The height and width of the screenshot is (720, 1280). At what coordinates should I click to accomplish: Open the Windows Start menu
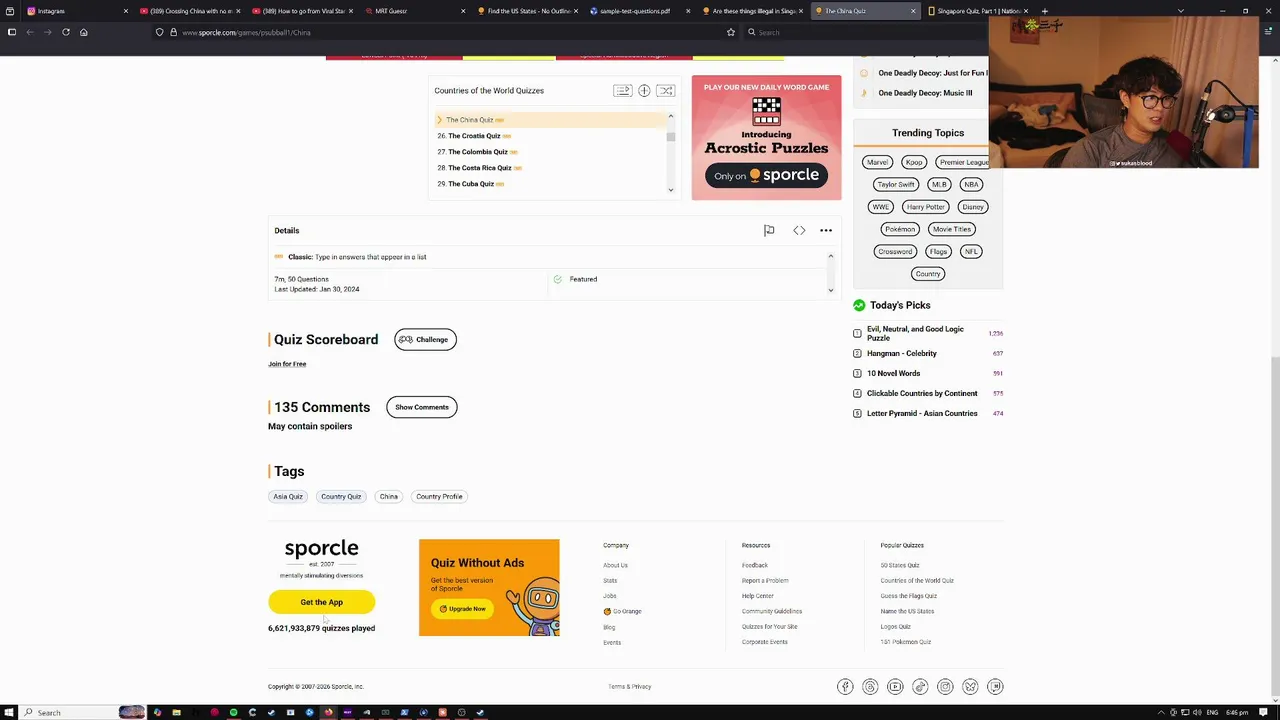tap(11, 713)
